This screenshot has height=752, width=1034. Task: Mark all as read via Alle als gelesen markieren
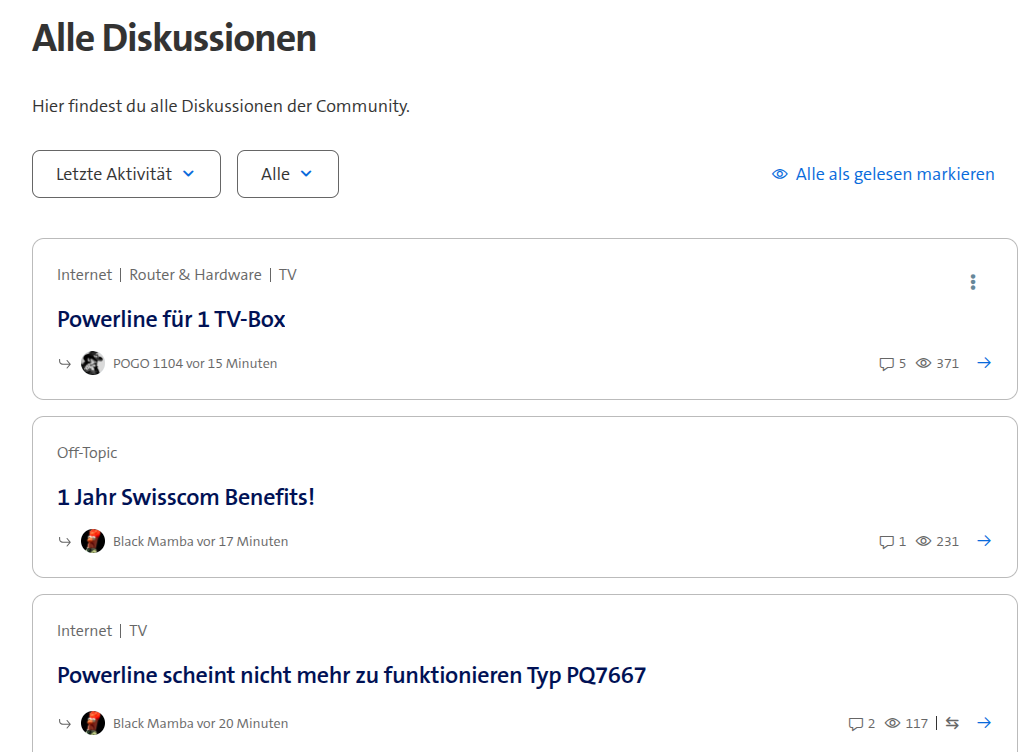tap(884, 174)
